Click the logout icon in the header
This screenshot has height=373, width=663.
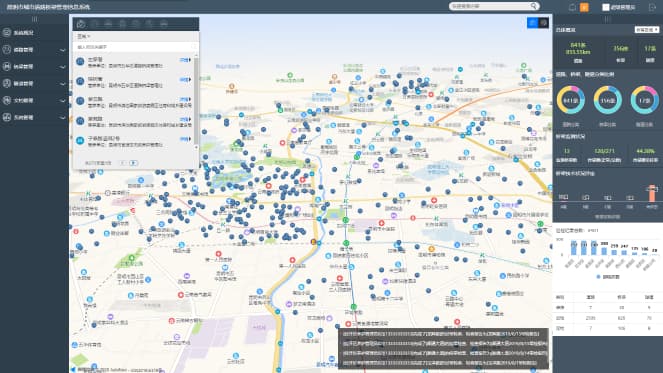[652, 7]
